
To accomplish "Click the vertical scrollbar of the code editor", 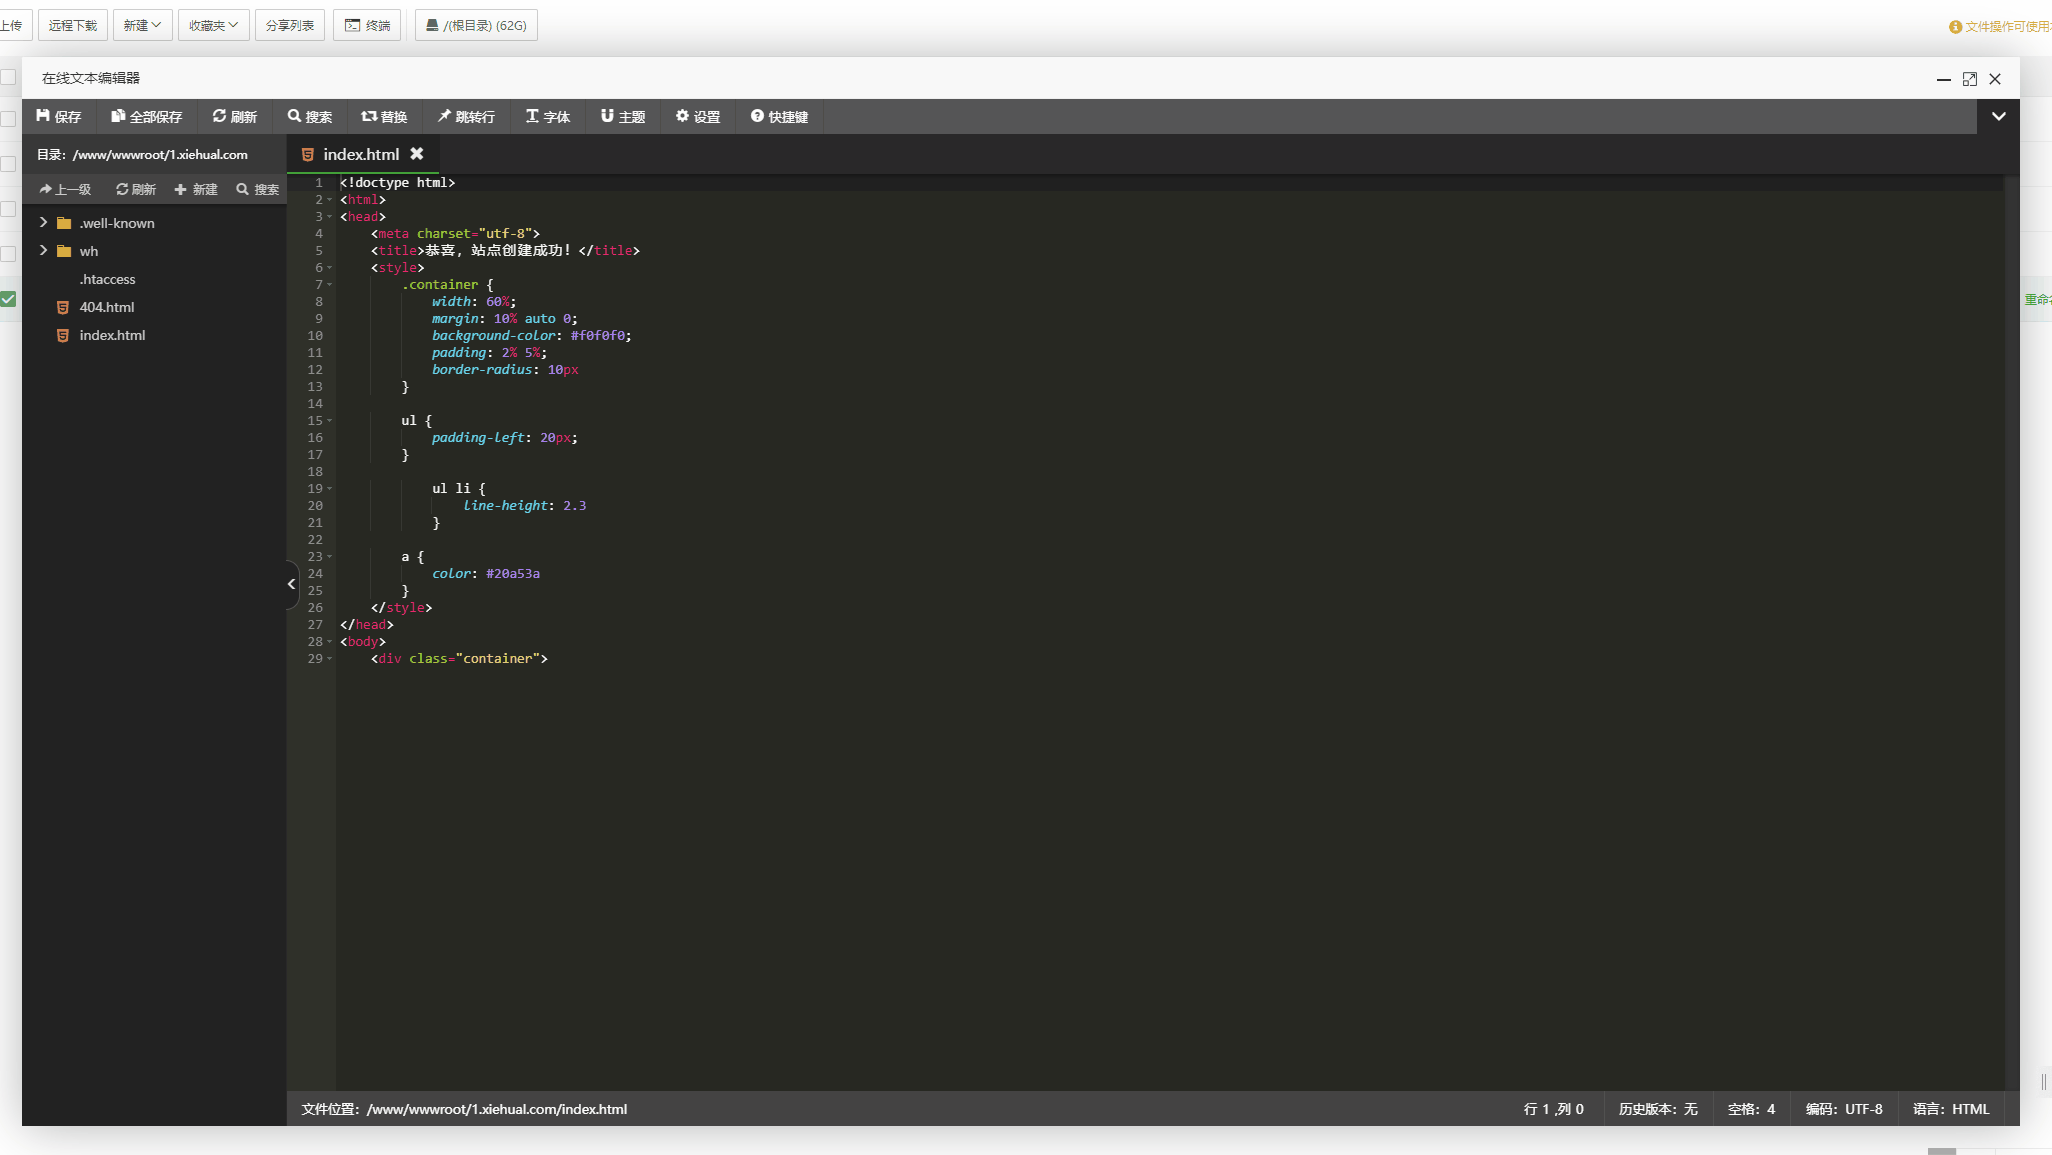I will pos(2011,632).
